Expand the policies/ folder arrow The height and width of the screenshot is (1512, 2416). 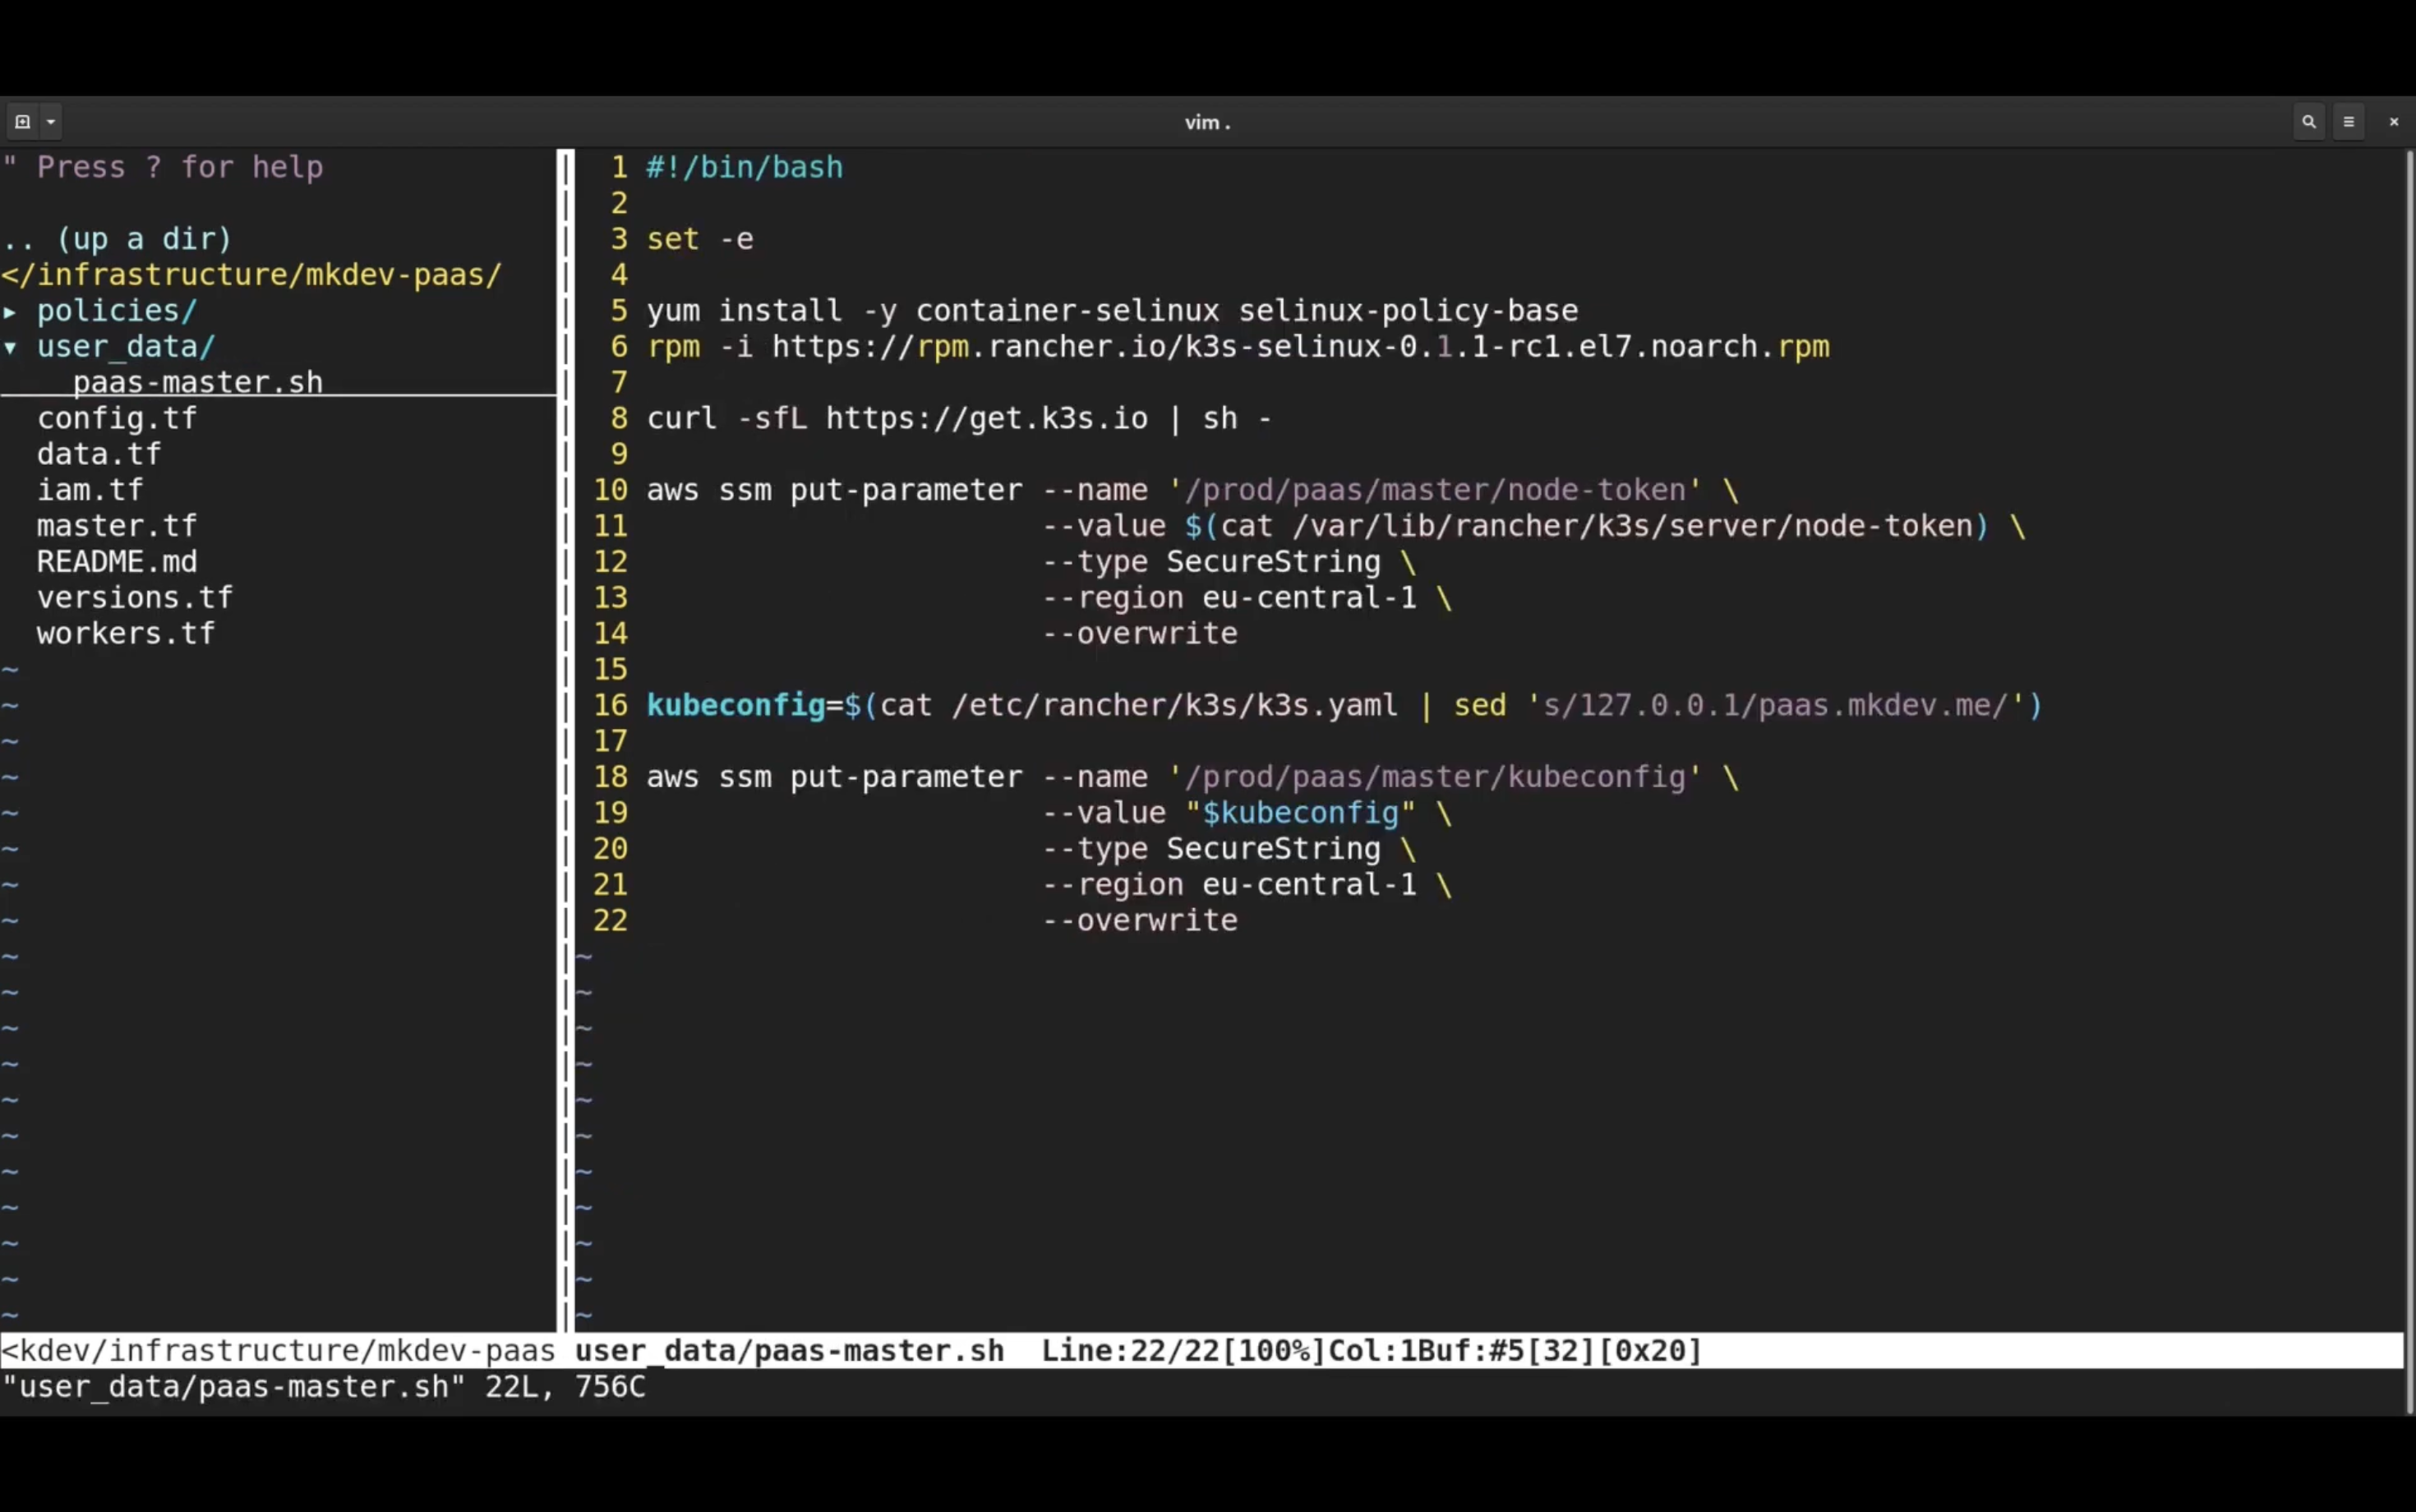pos(10,312)
